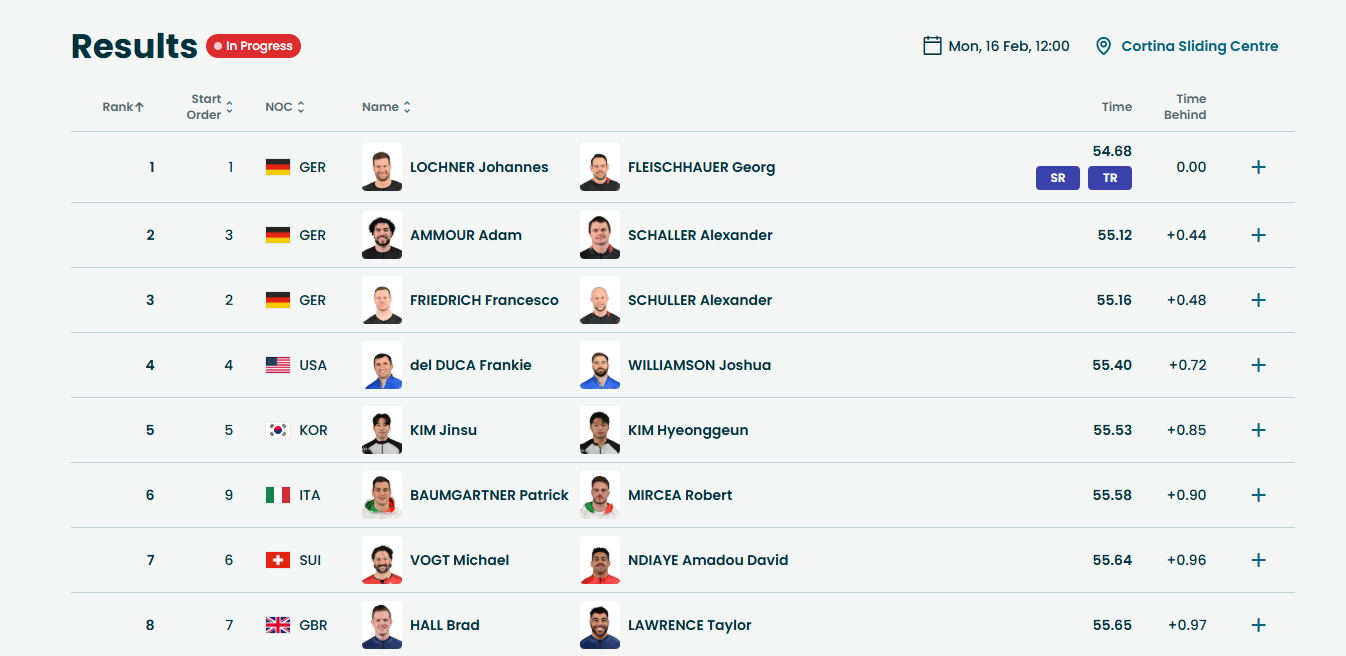This screenshot has height=656, width=1346.
Task: Click the Switzerland flag icon
Action: [x=277, y=560]
